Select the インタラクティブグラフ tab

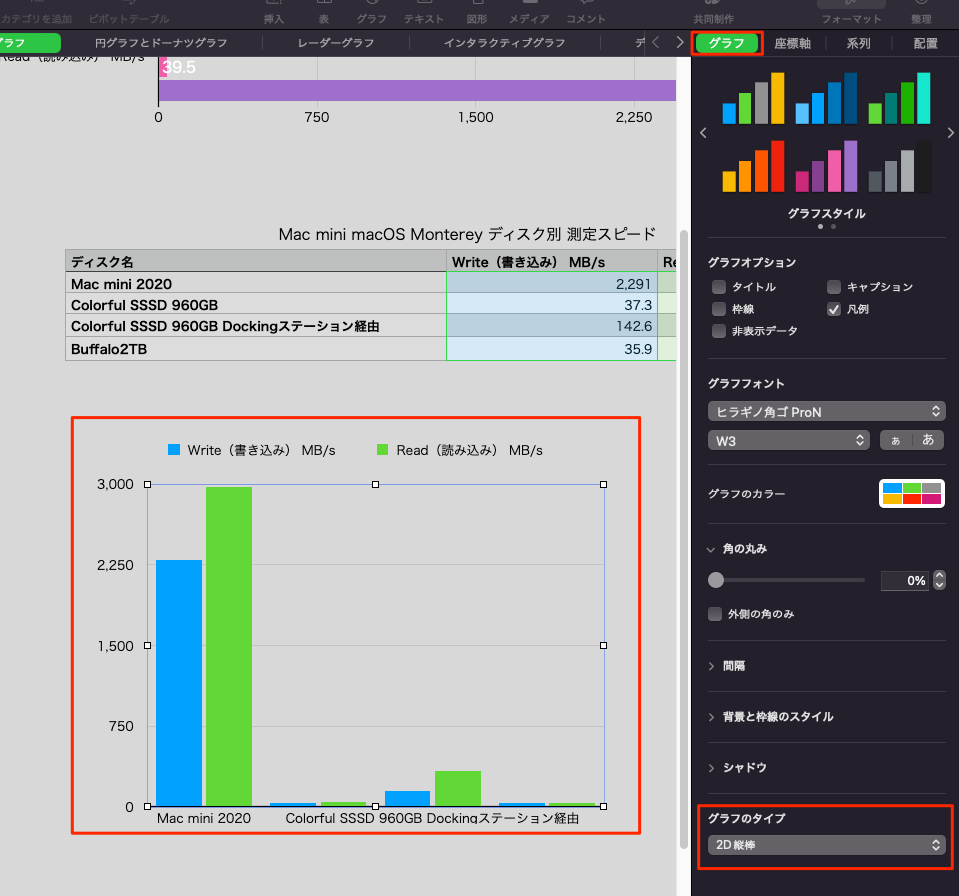point(505,43)
